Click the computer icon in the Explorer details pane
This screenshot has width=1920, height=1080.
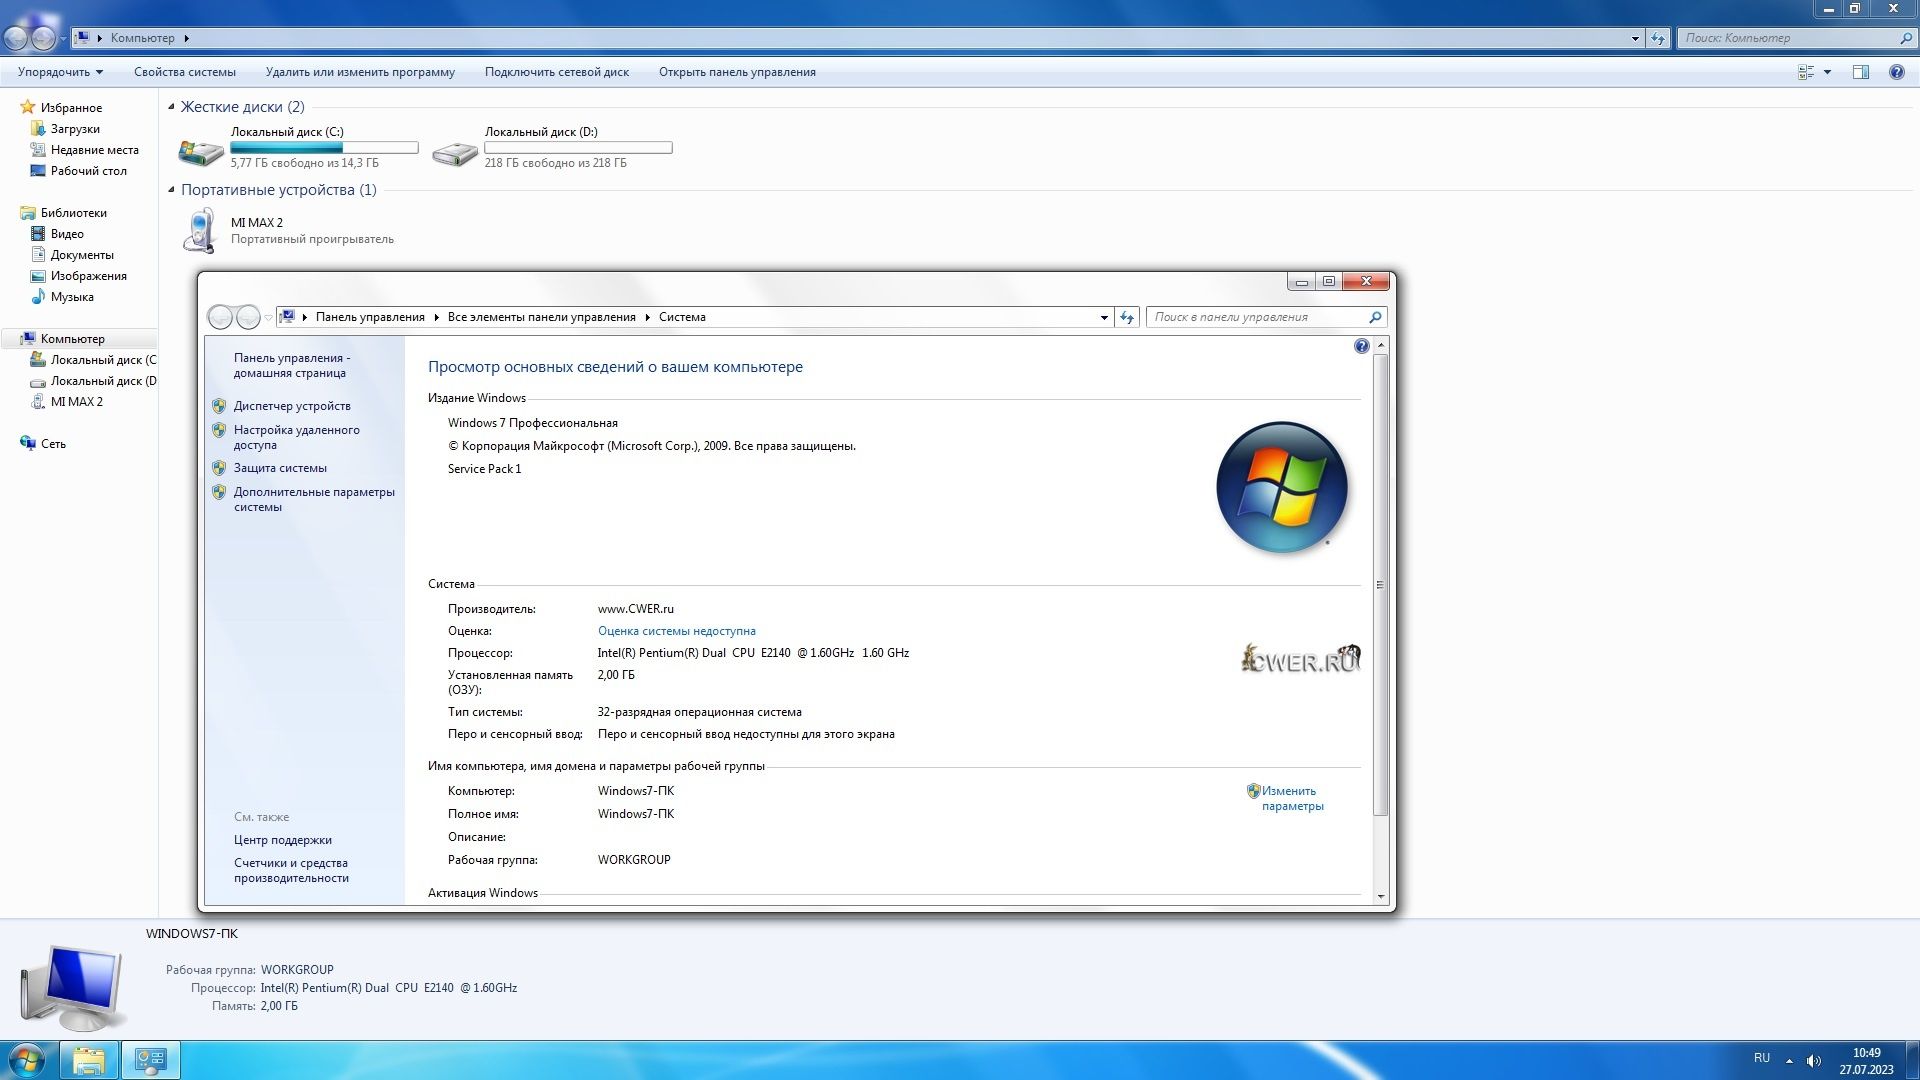72,988
